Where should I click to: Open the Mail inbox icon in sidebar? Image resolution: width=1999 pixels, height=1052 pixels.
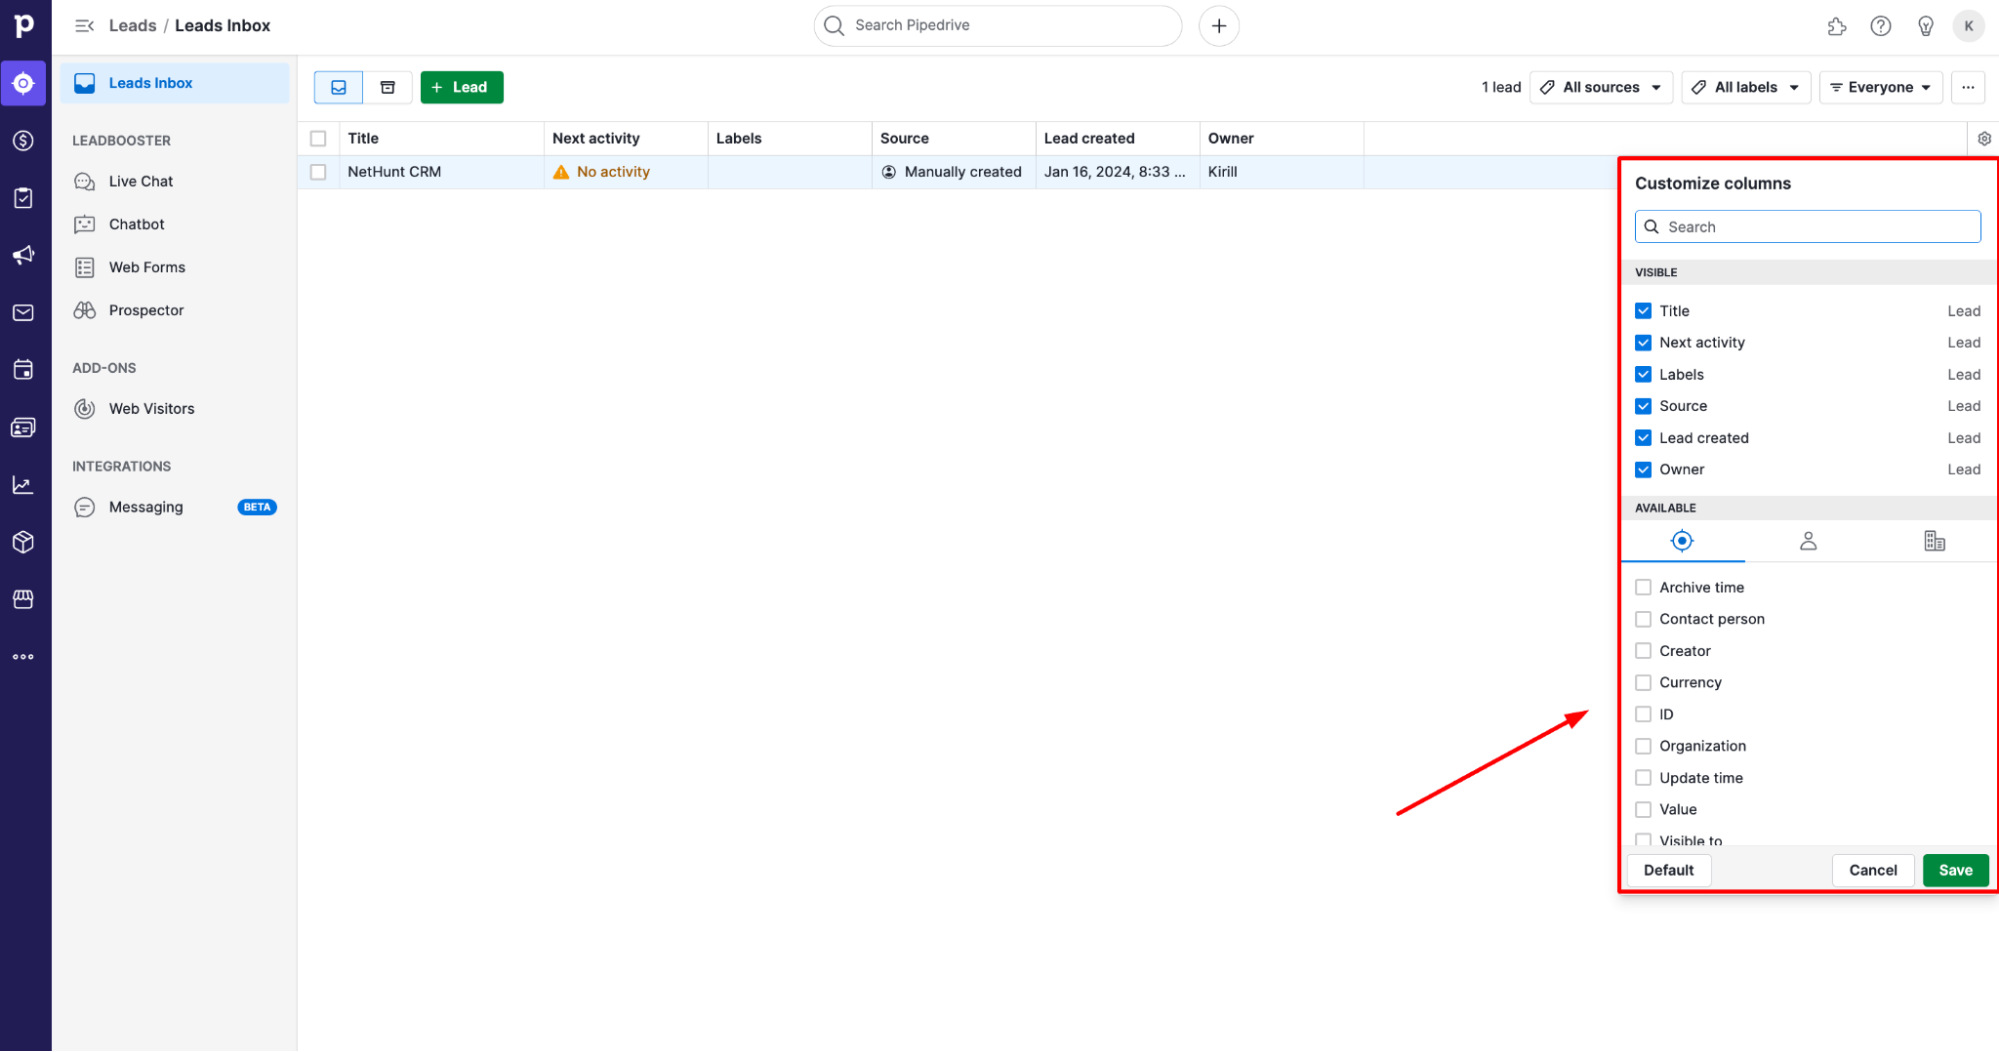tap(22, 312)
